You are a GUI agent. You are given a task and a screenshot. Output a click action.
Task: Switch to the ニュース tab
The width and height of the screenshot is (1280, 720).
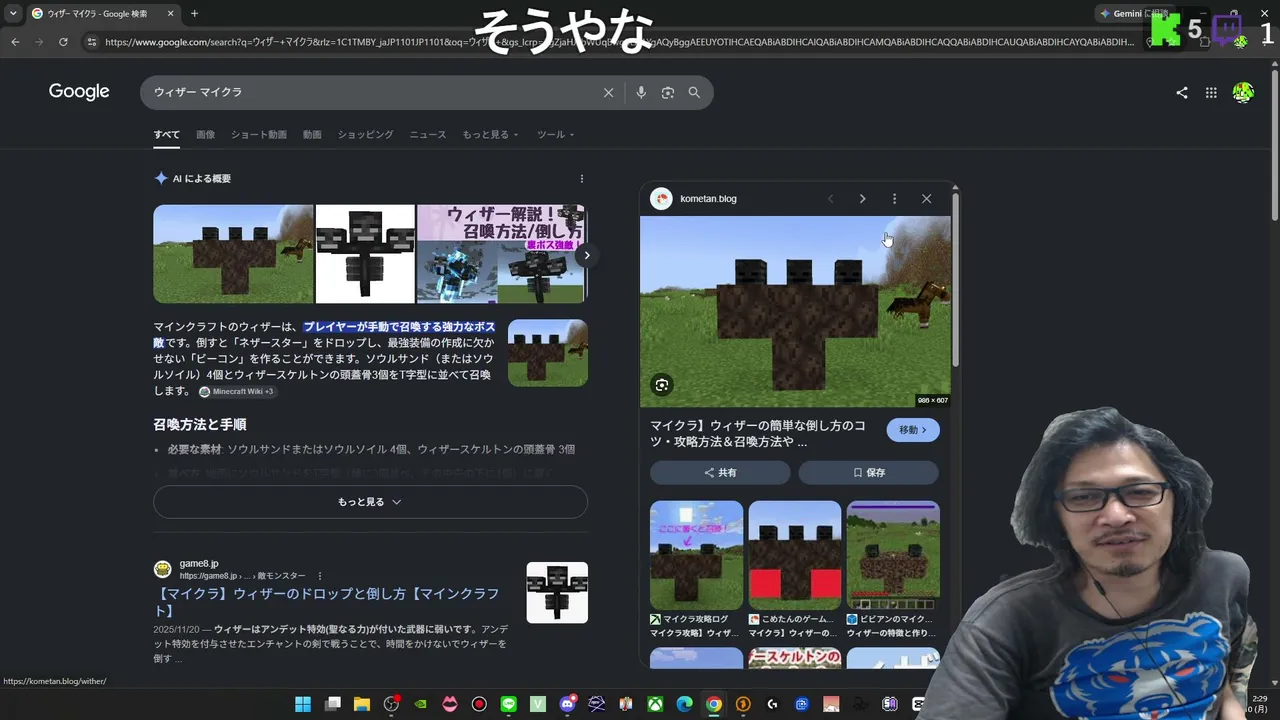click(428, 135)
